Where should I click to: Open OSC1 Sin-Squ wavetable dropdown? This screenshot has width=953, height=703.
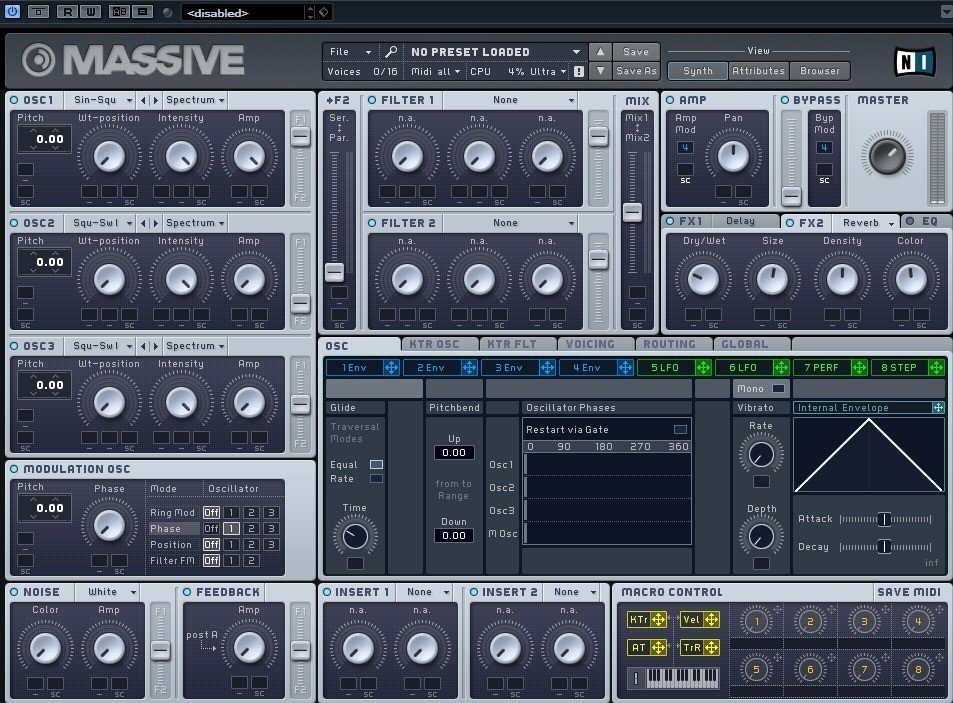coord(101,100)
